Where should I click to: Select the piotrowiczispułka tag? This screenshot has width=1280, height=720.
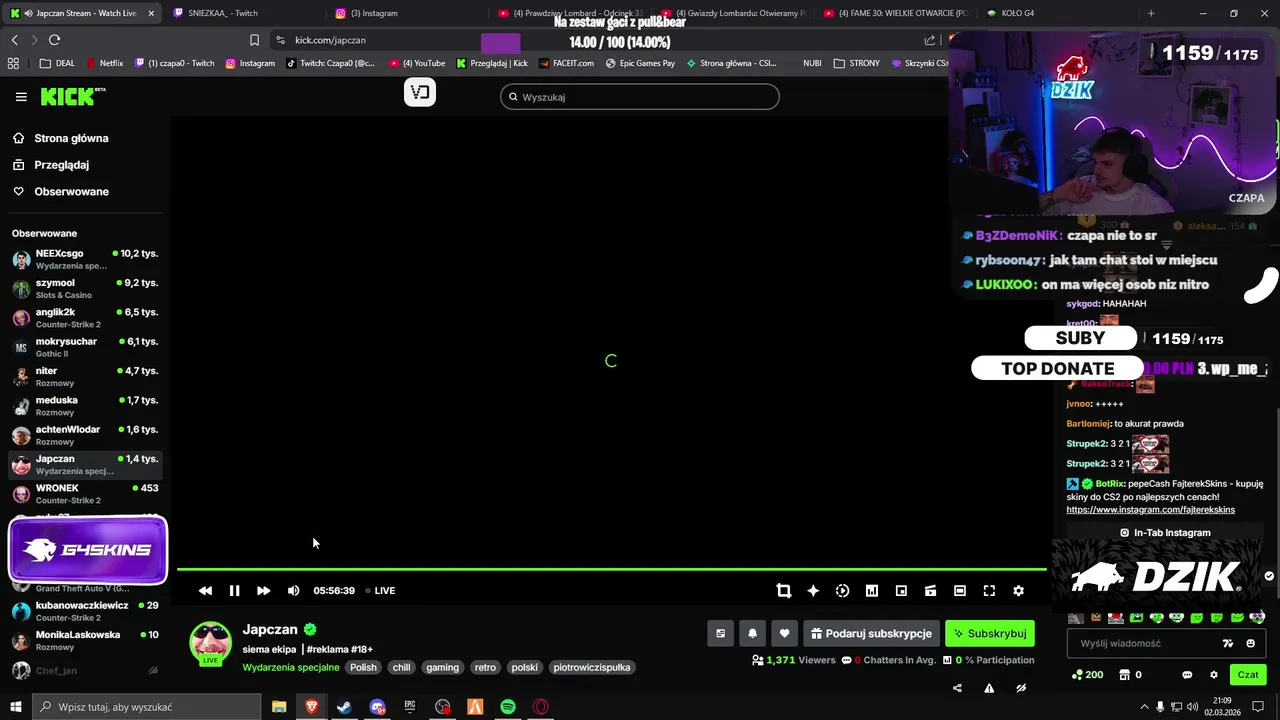click(592, 667)
